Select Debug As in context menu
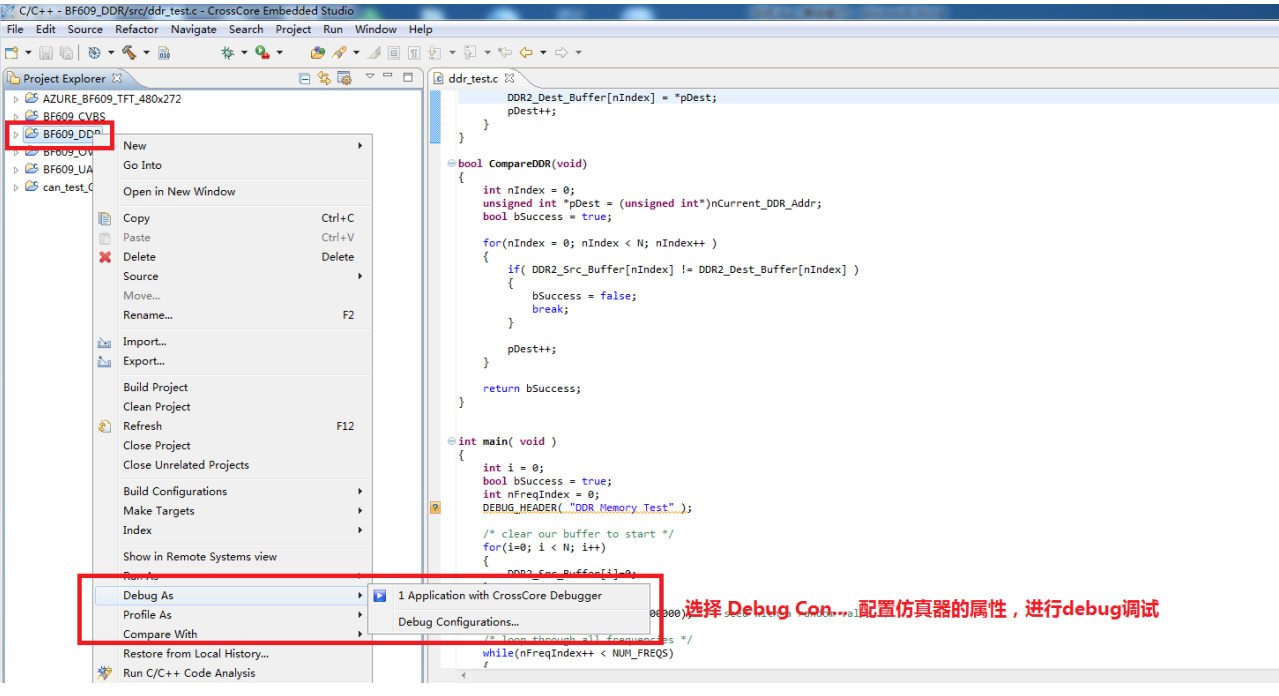The width and height of the screenshot is (1279, 696). coord(232,595)
